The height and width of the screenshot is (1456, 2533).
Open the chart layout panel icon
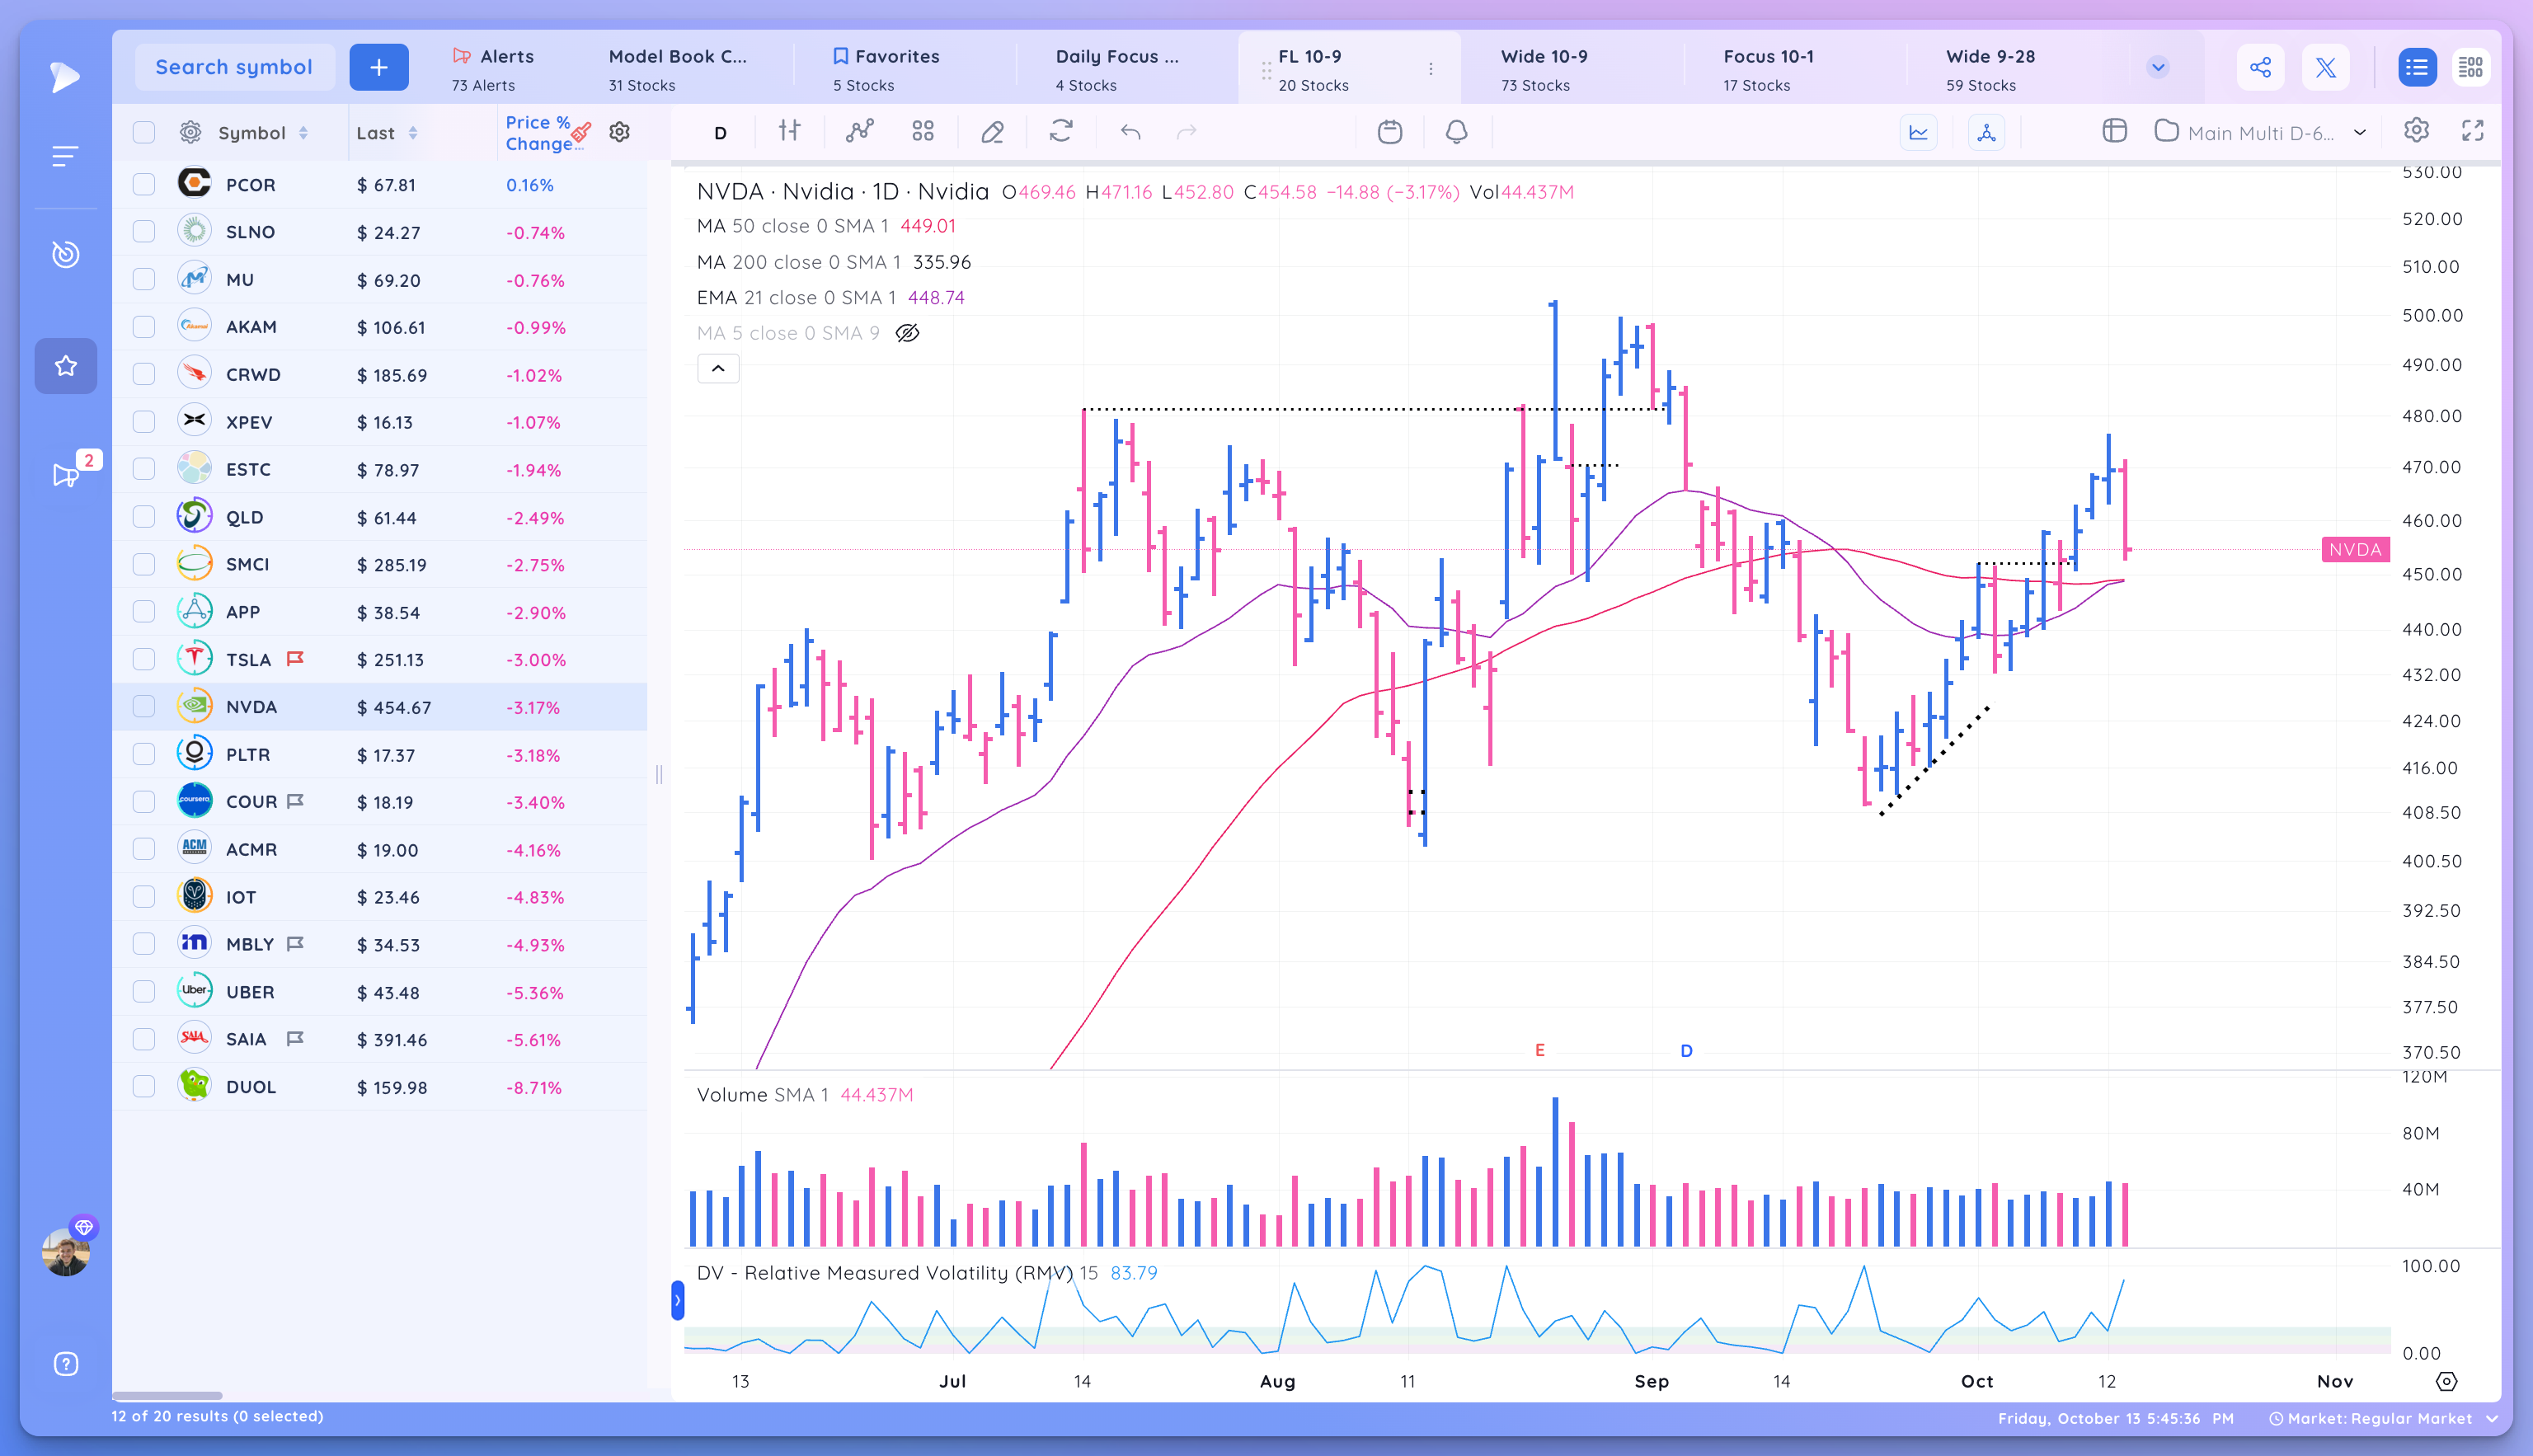2114,131
